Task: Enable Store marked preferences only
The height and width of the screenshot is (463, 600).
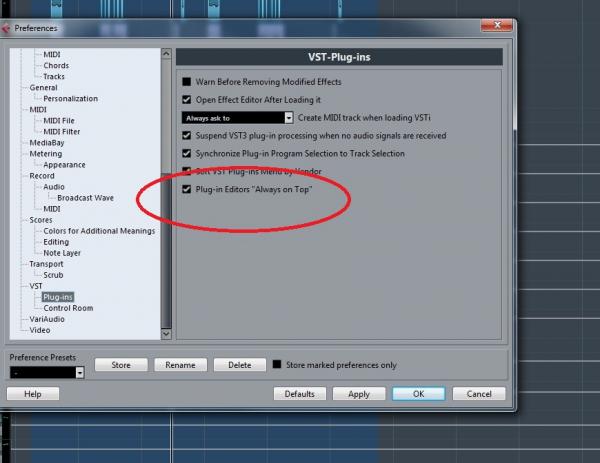Action: pyautogui.click(x=277, y=365)
